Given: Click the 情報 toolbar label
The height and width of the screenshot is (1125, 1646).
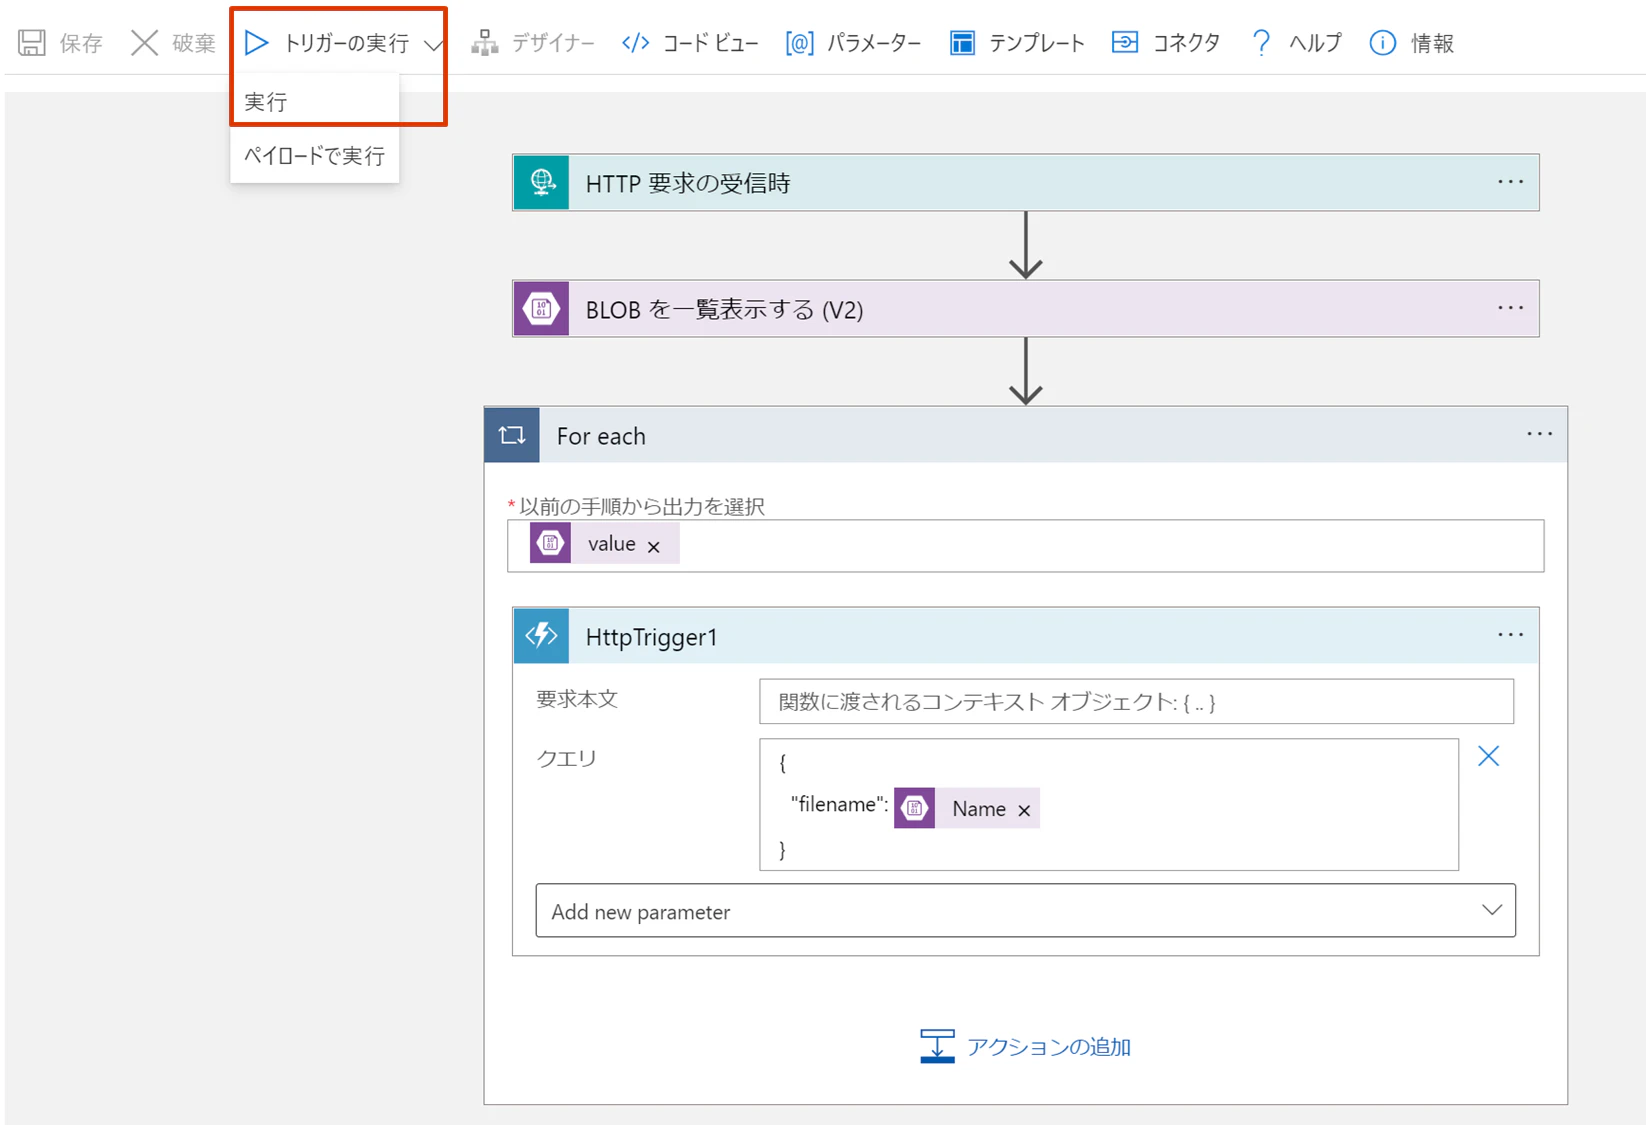Looking at the screenshot, I should tap(1432, 43).
